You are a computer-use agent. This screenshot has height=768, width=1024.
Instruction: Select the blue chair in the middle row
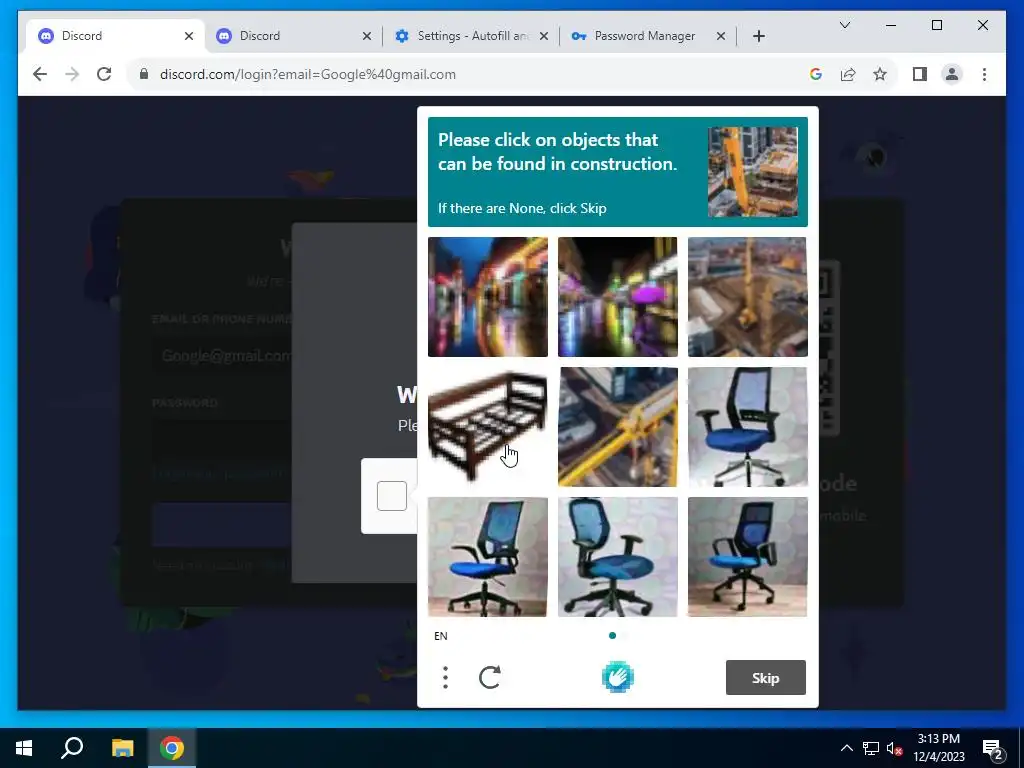point(747,426)
